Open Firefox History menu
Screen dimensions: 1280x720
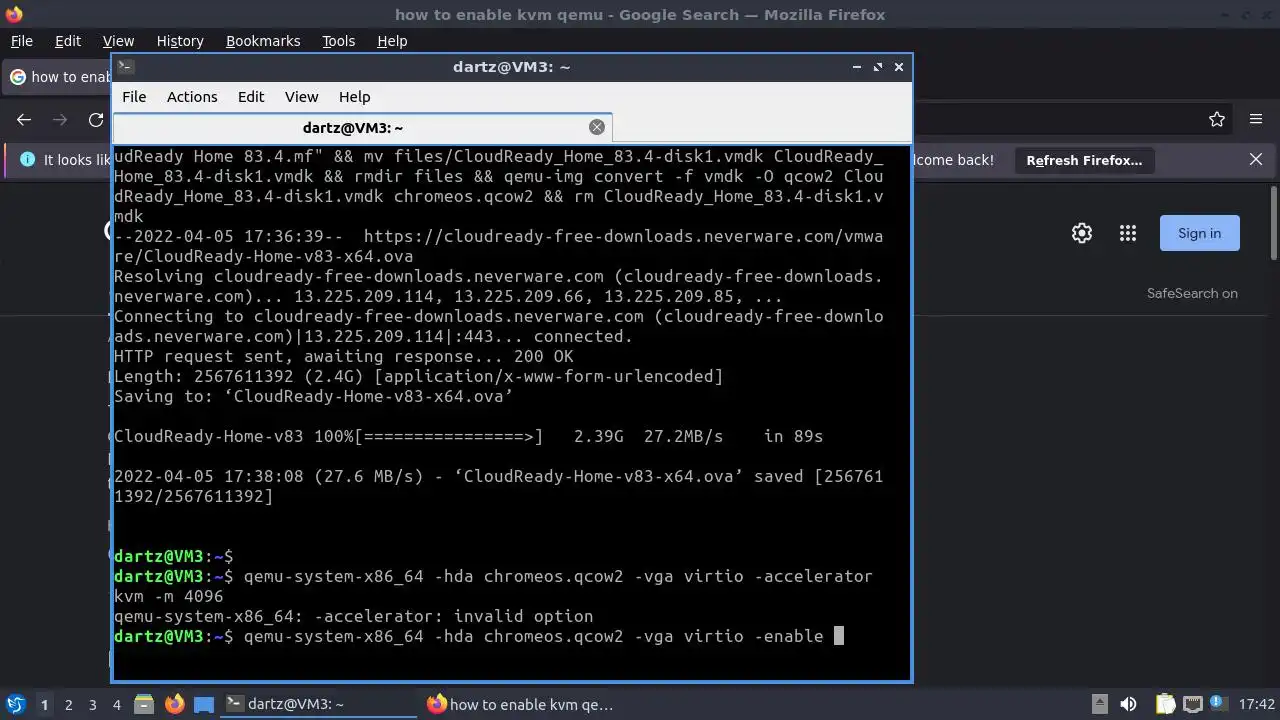(x=180, y=41)
